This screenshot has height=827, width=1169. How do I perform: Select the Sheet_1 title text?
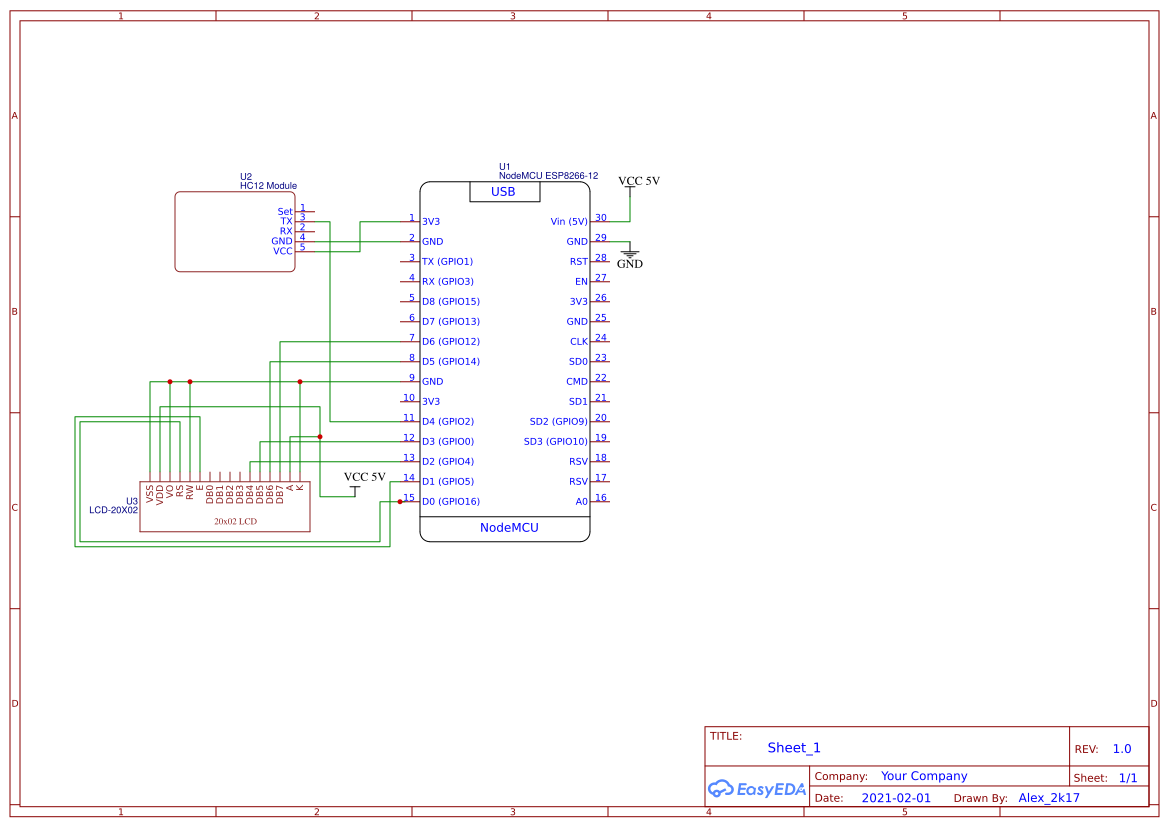click(x=793, y=747)
